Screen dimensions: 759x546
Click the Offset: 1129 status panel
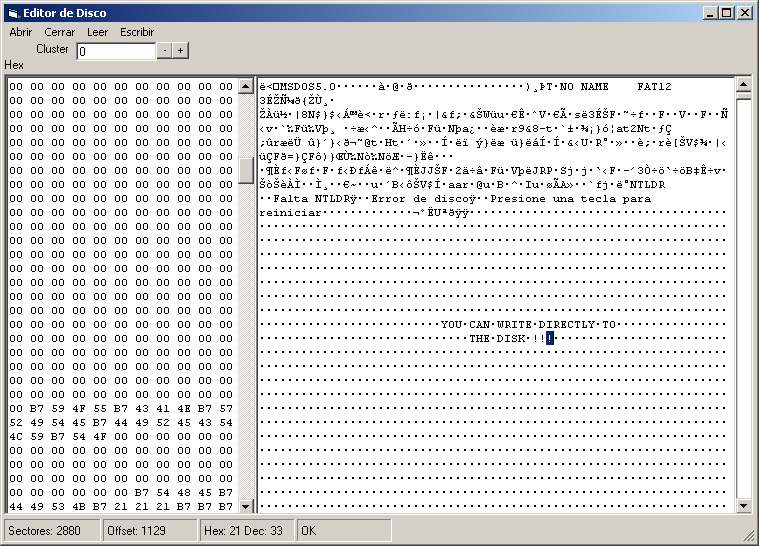point(149,530)
